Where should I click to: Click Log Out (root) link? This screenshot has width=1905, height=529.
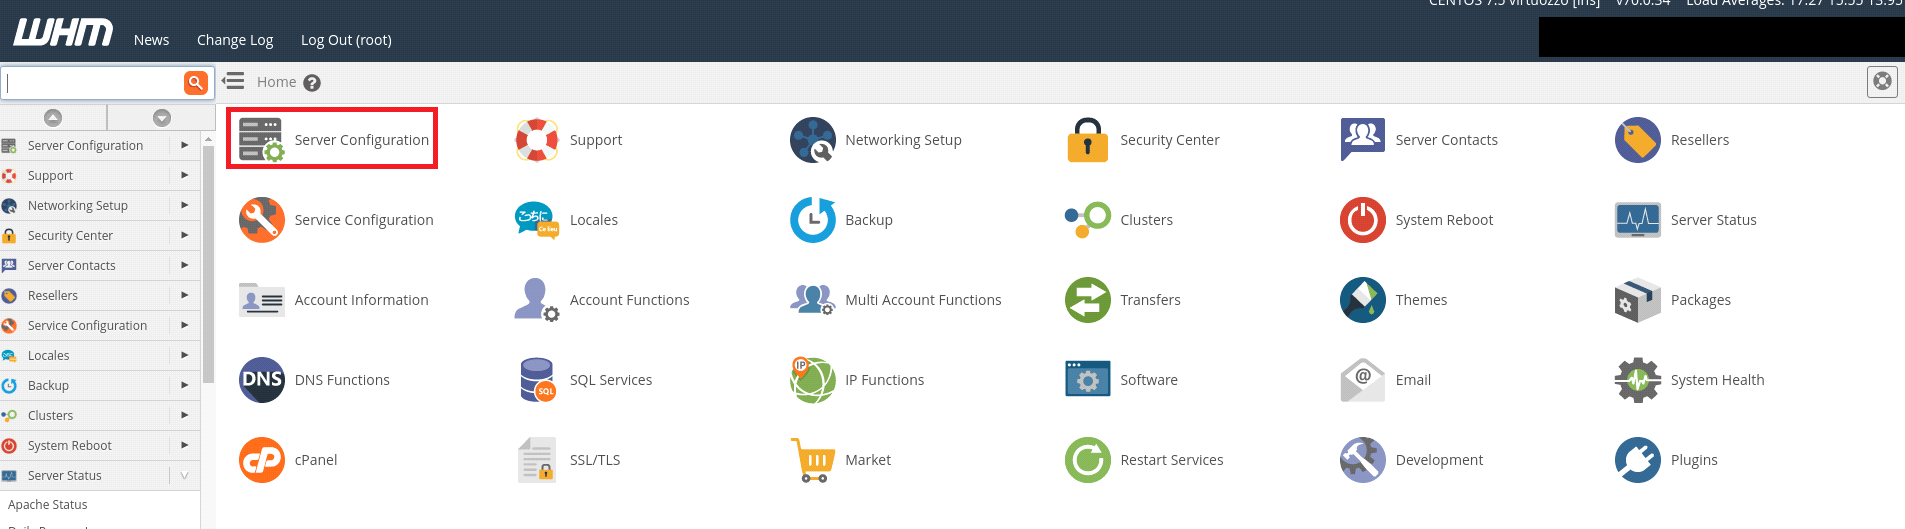(x=346, y=40)
